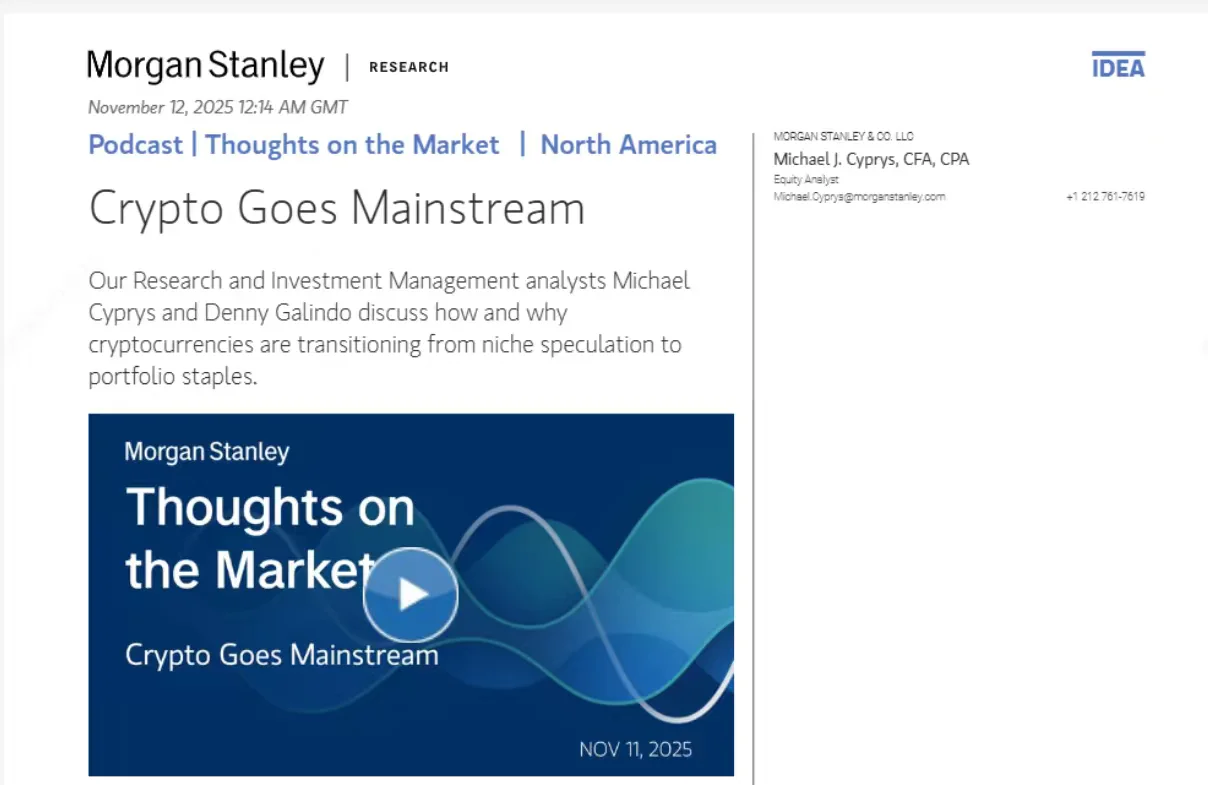This screenshot has height=785, width=1208.
Task: Click the Morgan Stanley header logo
Action: point(205,67)
